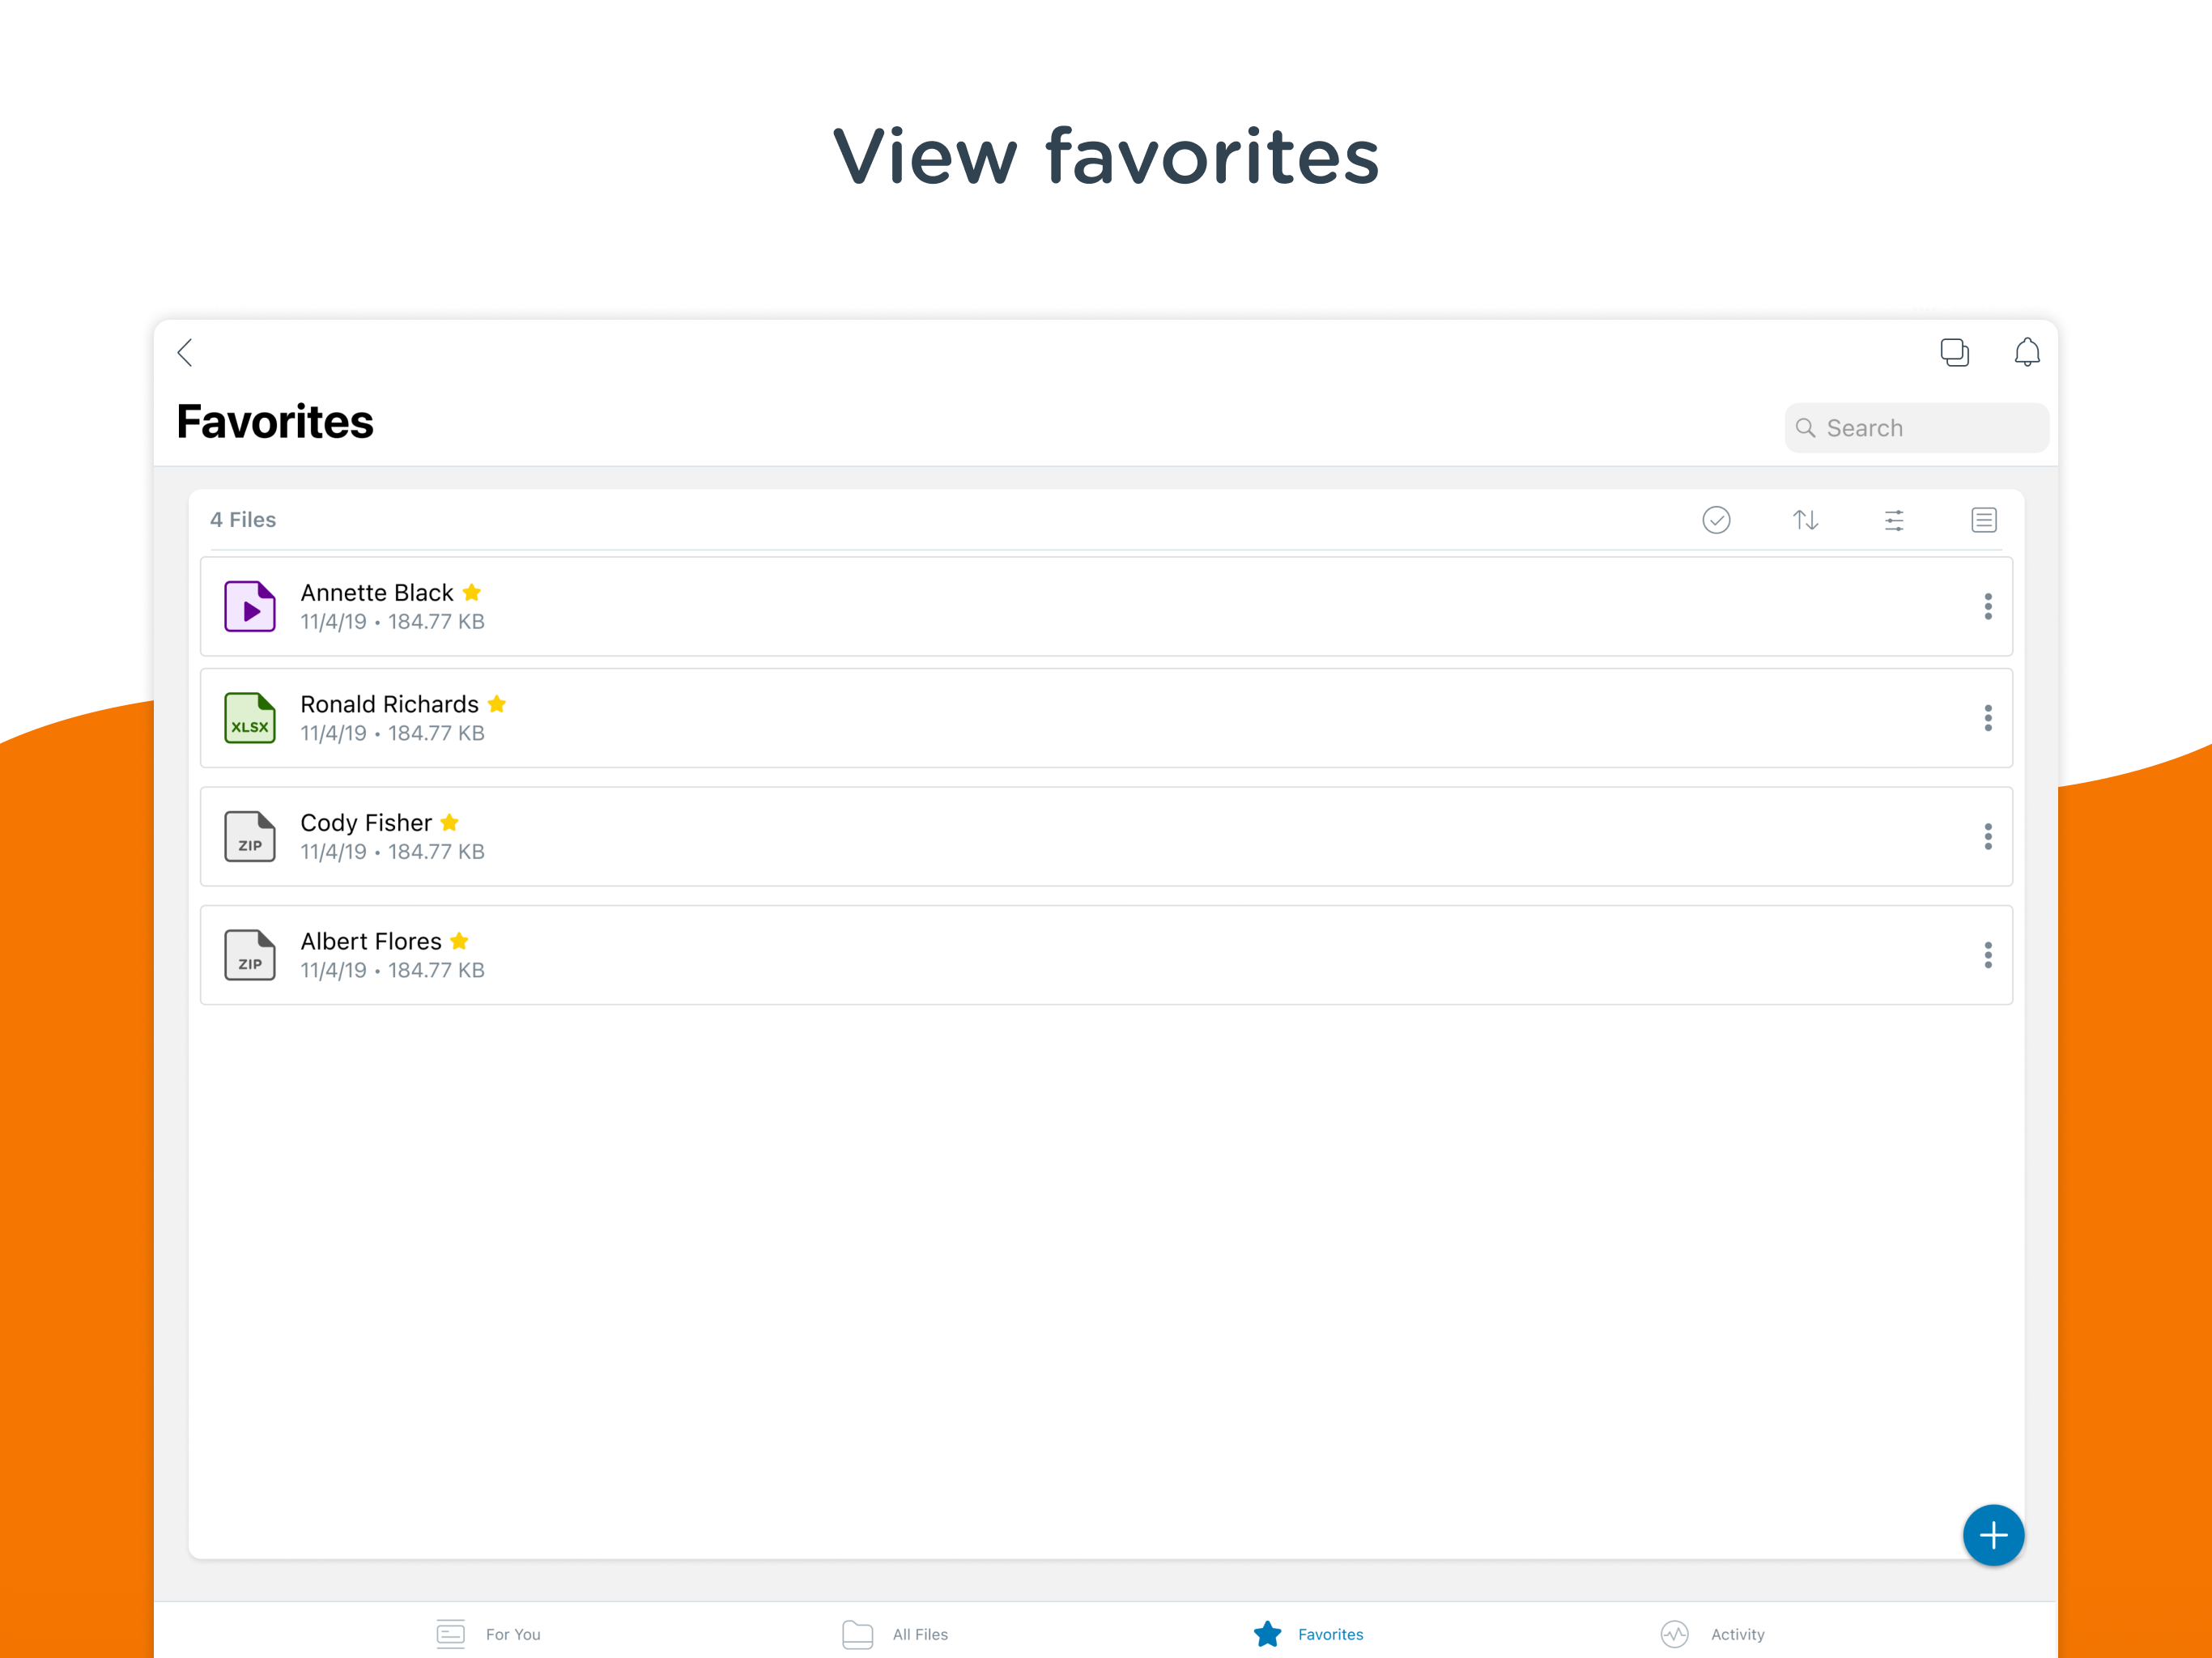The image size is (2212, 1658).
Task: Toggle the Ronald Richards favorite star
Action: (497, 704)
